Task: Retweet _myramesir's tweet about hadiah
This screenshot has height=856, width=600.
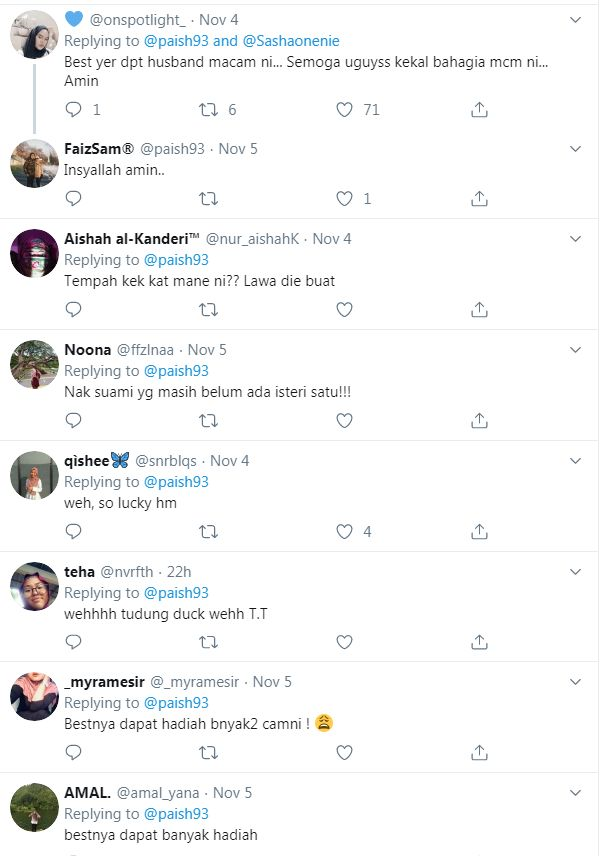Action: tap(209, 753)
